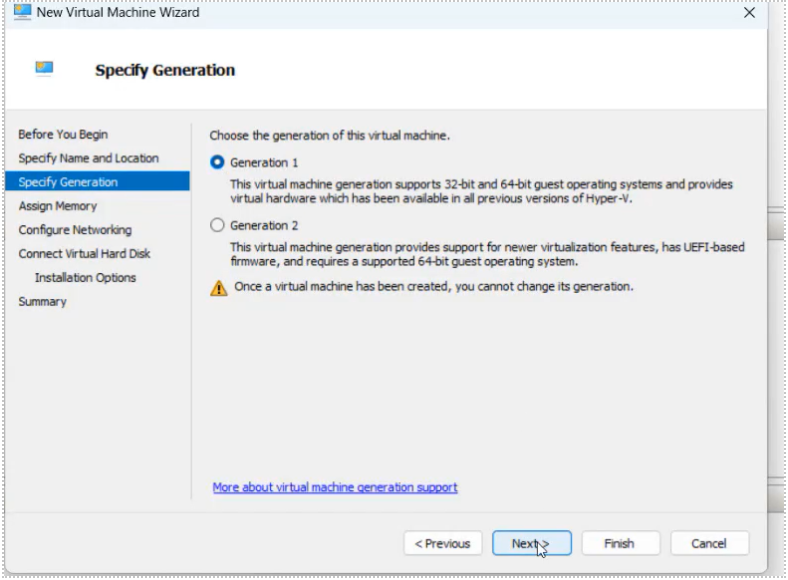This screenshot has width=788, height=580.
Task: Jump to Assign Memory step
Action: point(58,206)
